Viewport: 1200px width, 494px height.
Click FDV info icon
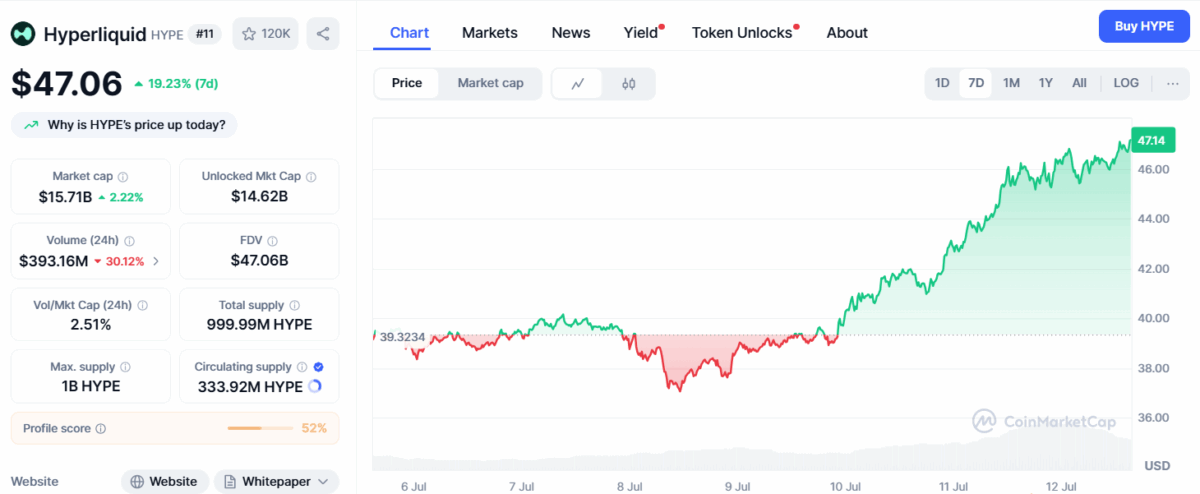point(272,241)
